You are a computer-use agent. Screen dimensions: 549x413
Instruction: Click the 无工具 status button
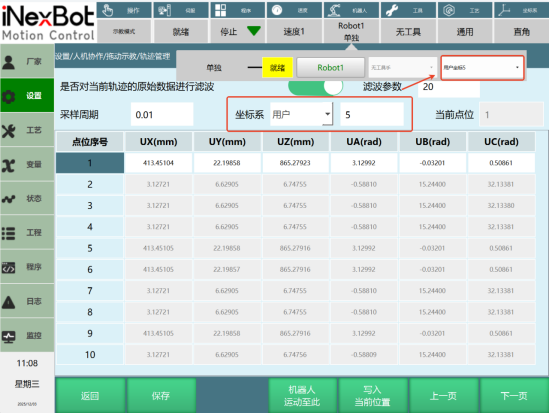coord(408,32)
